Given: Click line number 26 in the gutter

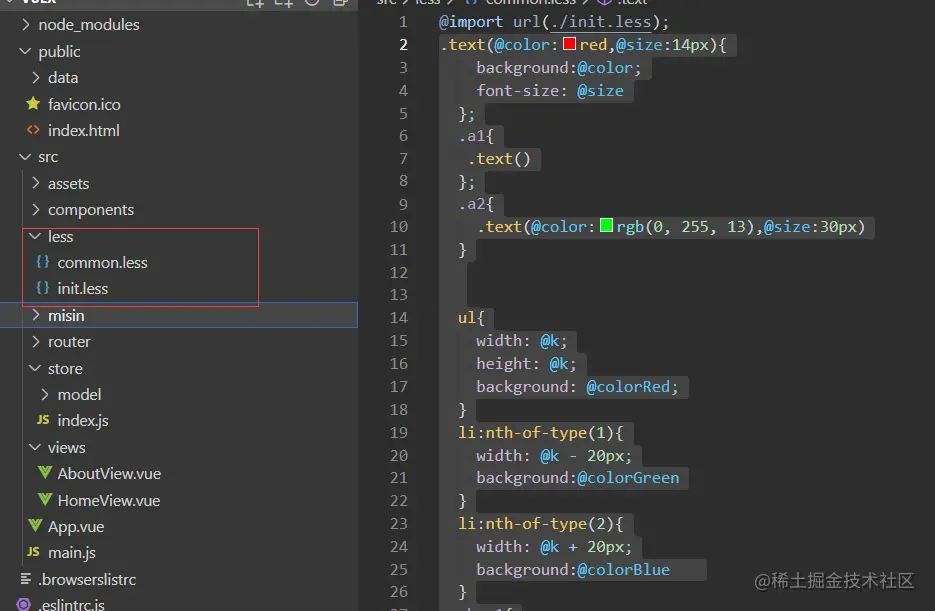Looking at the screenshot, I should [399, 592].
